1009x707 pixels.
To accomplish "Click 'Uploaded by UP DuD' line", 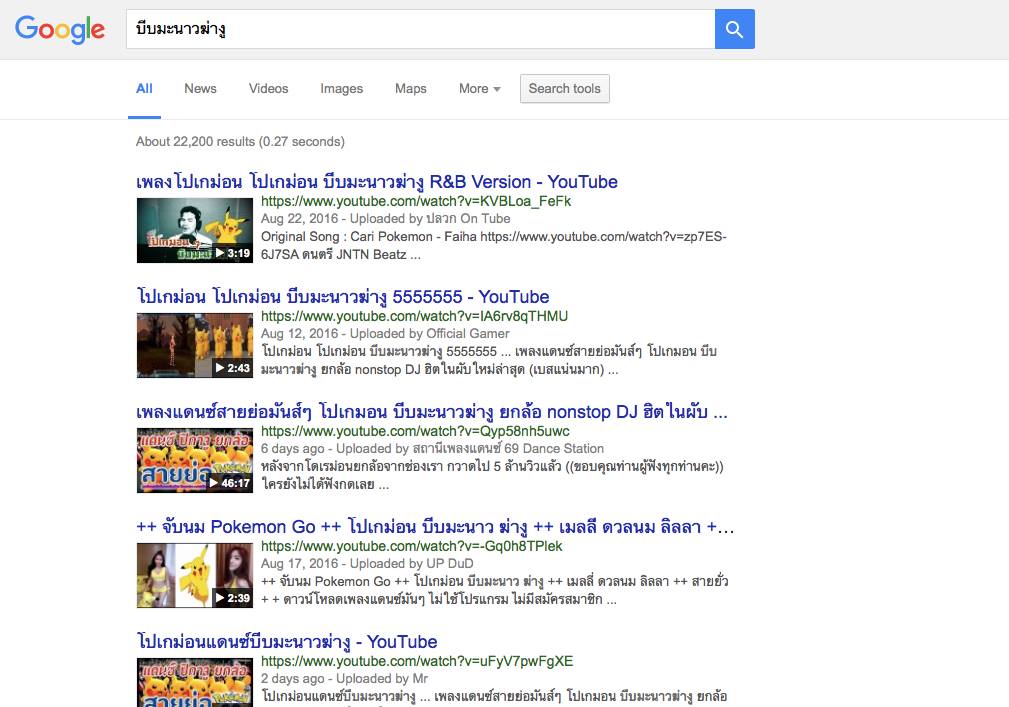I will coord(367,564).
